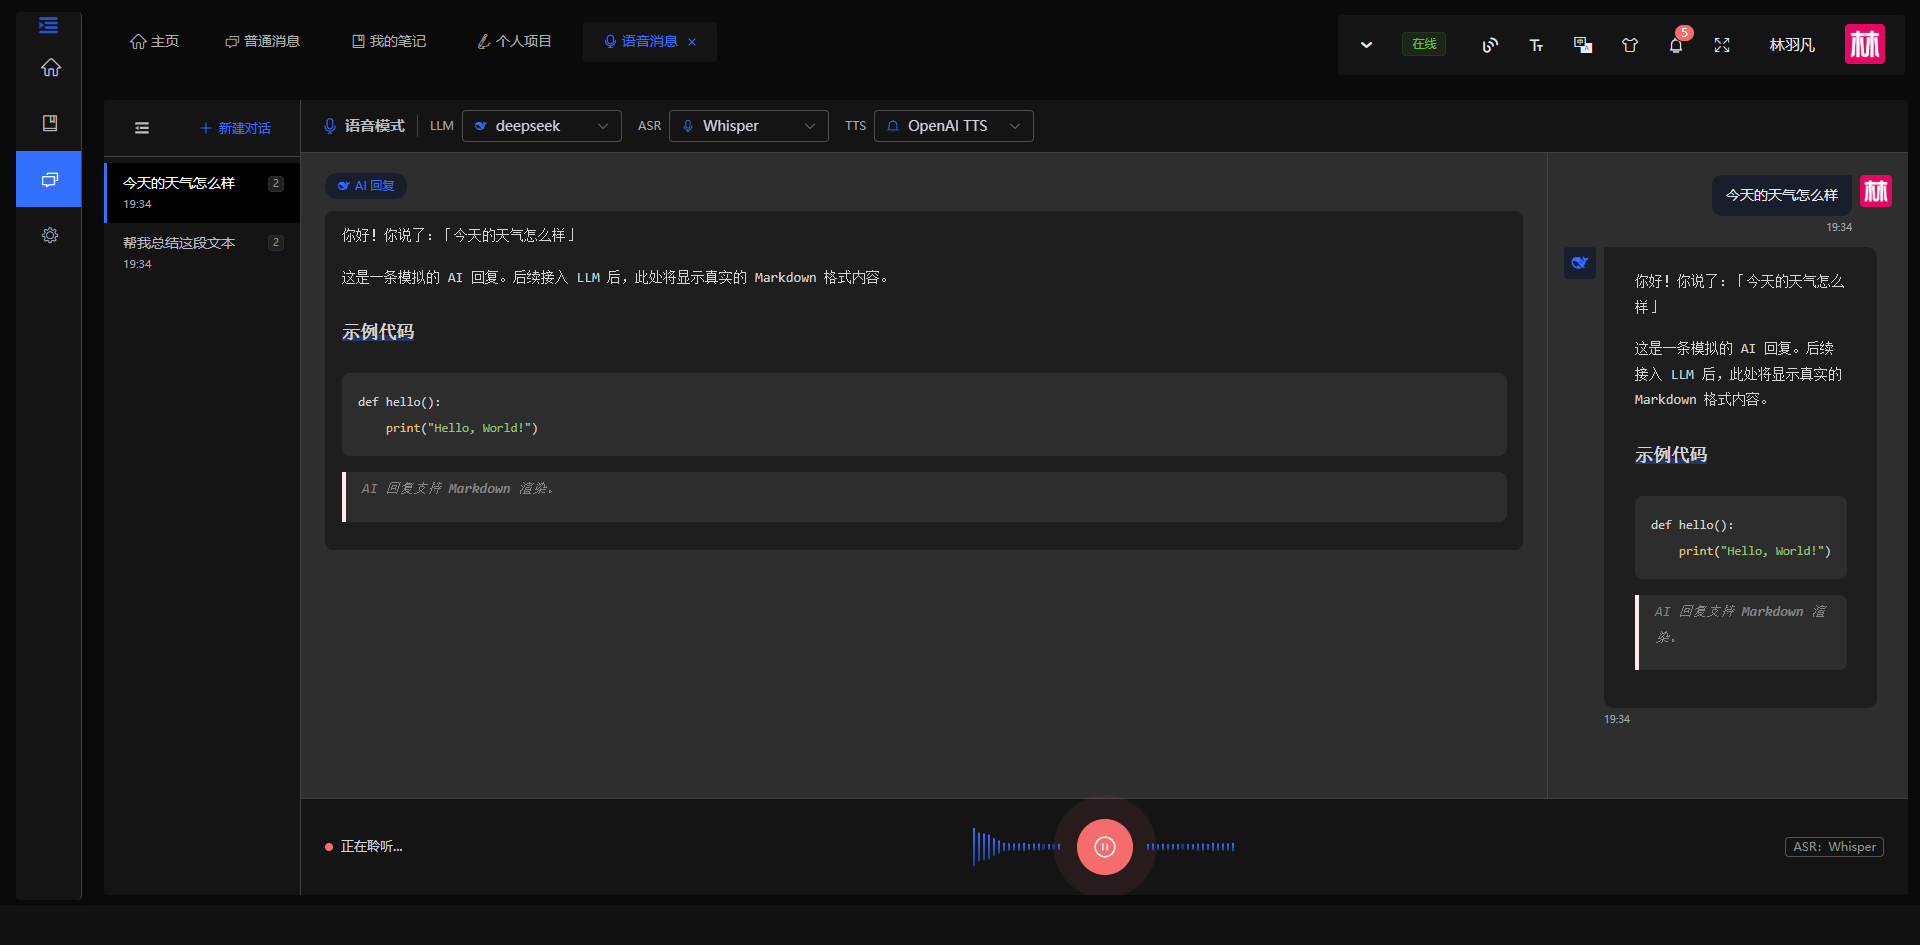Click the left audio waveform visualizer
Screen dimensions: 1920x945
coord(1017,847)
